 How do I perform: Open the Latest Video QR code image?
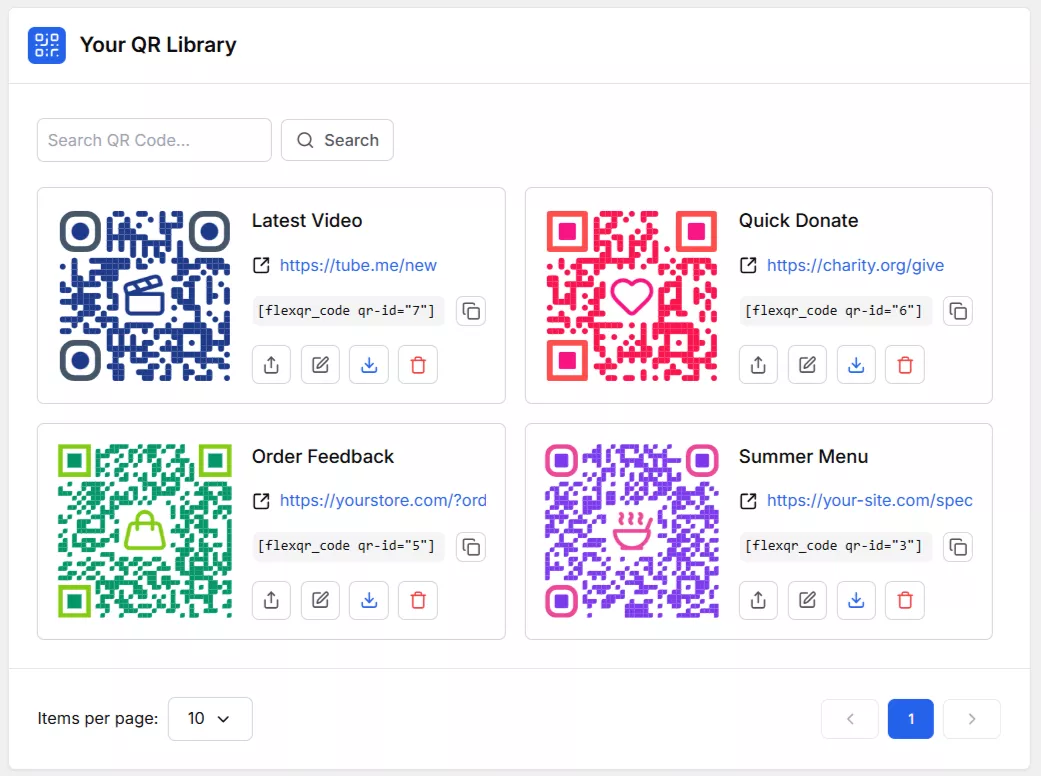[145, 296]
